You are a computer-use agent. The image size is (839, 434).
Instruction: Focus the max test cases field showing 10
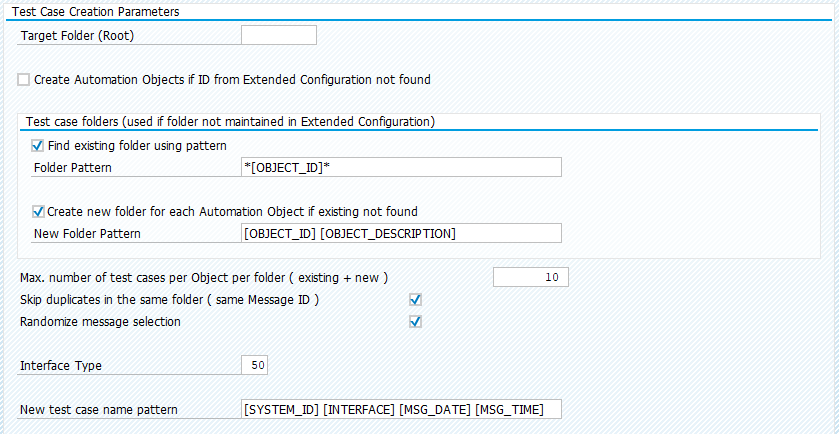[x=530, y=277]
